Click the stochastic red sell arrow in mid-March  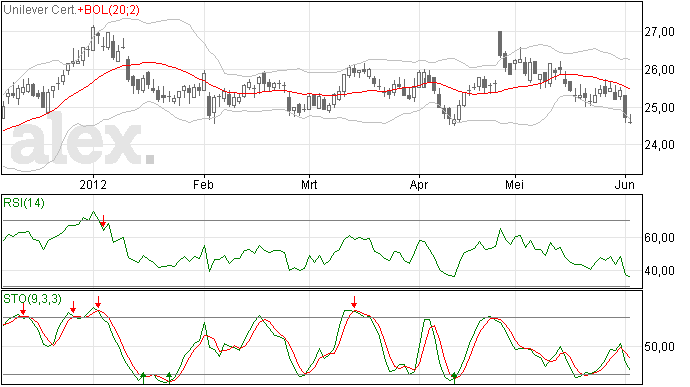point(354,302)
